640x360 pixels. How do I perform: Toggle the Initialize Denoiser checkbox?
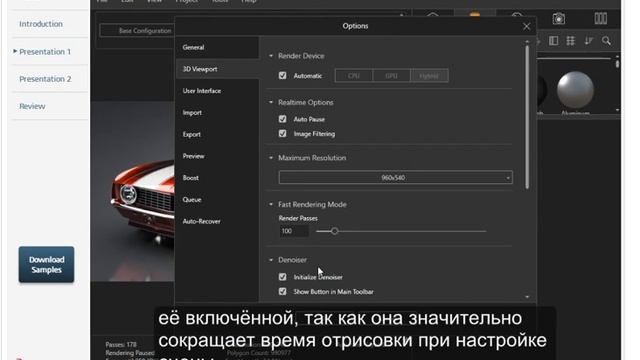click(x=282, y=277)
